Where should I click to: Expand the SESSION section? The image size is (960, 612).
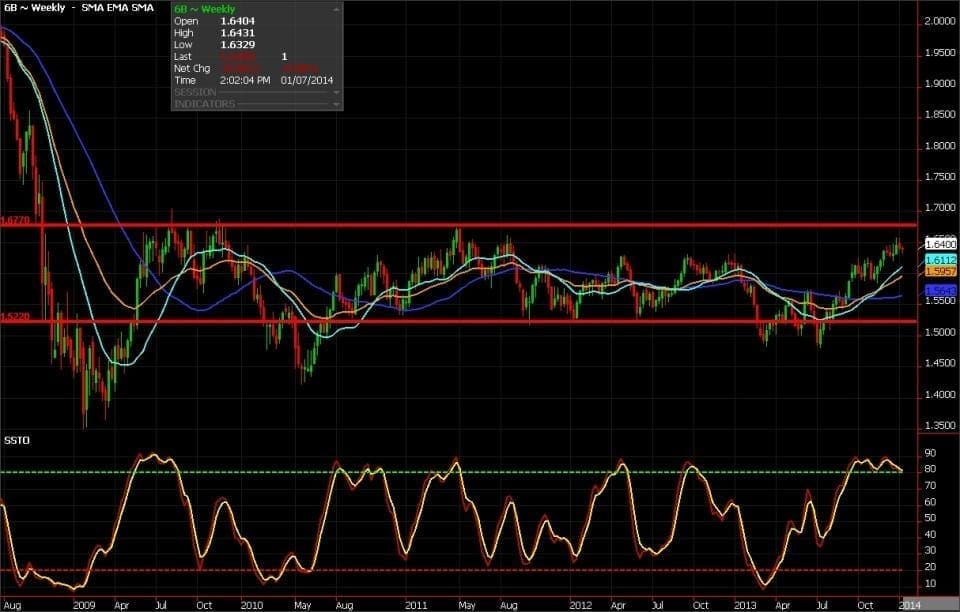(x=336, y=92)
